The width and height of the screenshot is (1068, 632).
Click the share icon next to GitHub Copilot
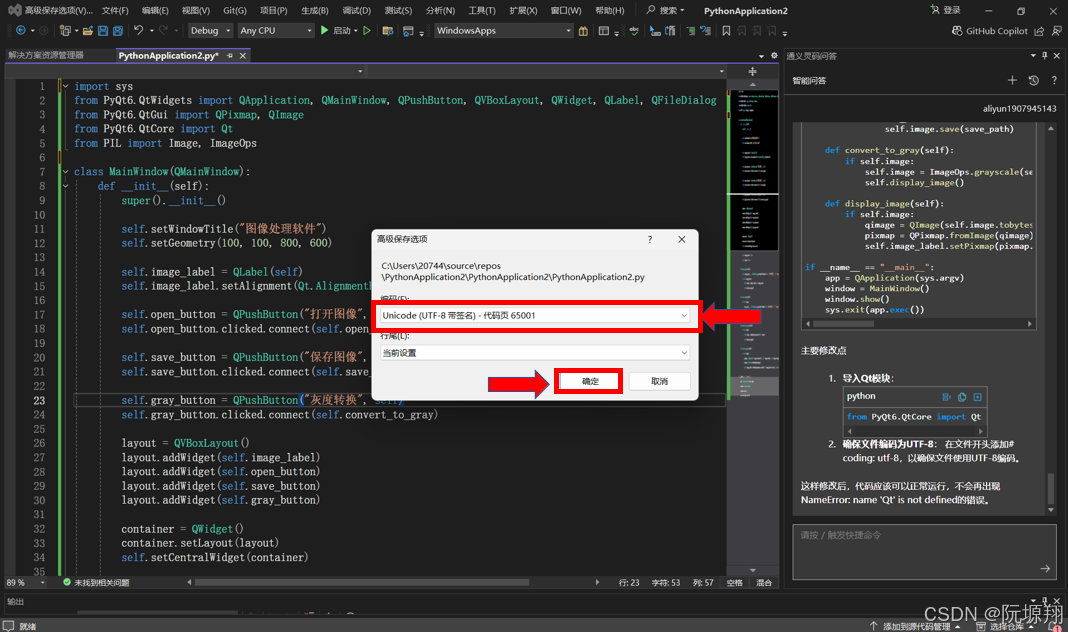click(x=1039, y=31)
